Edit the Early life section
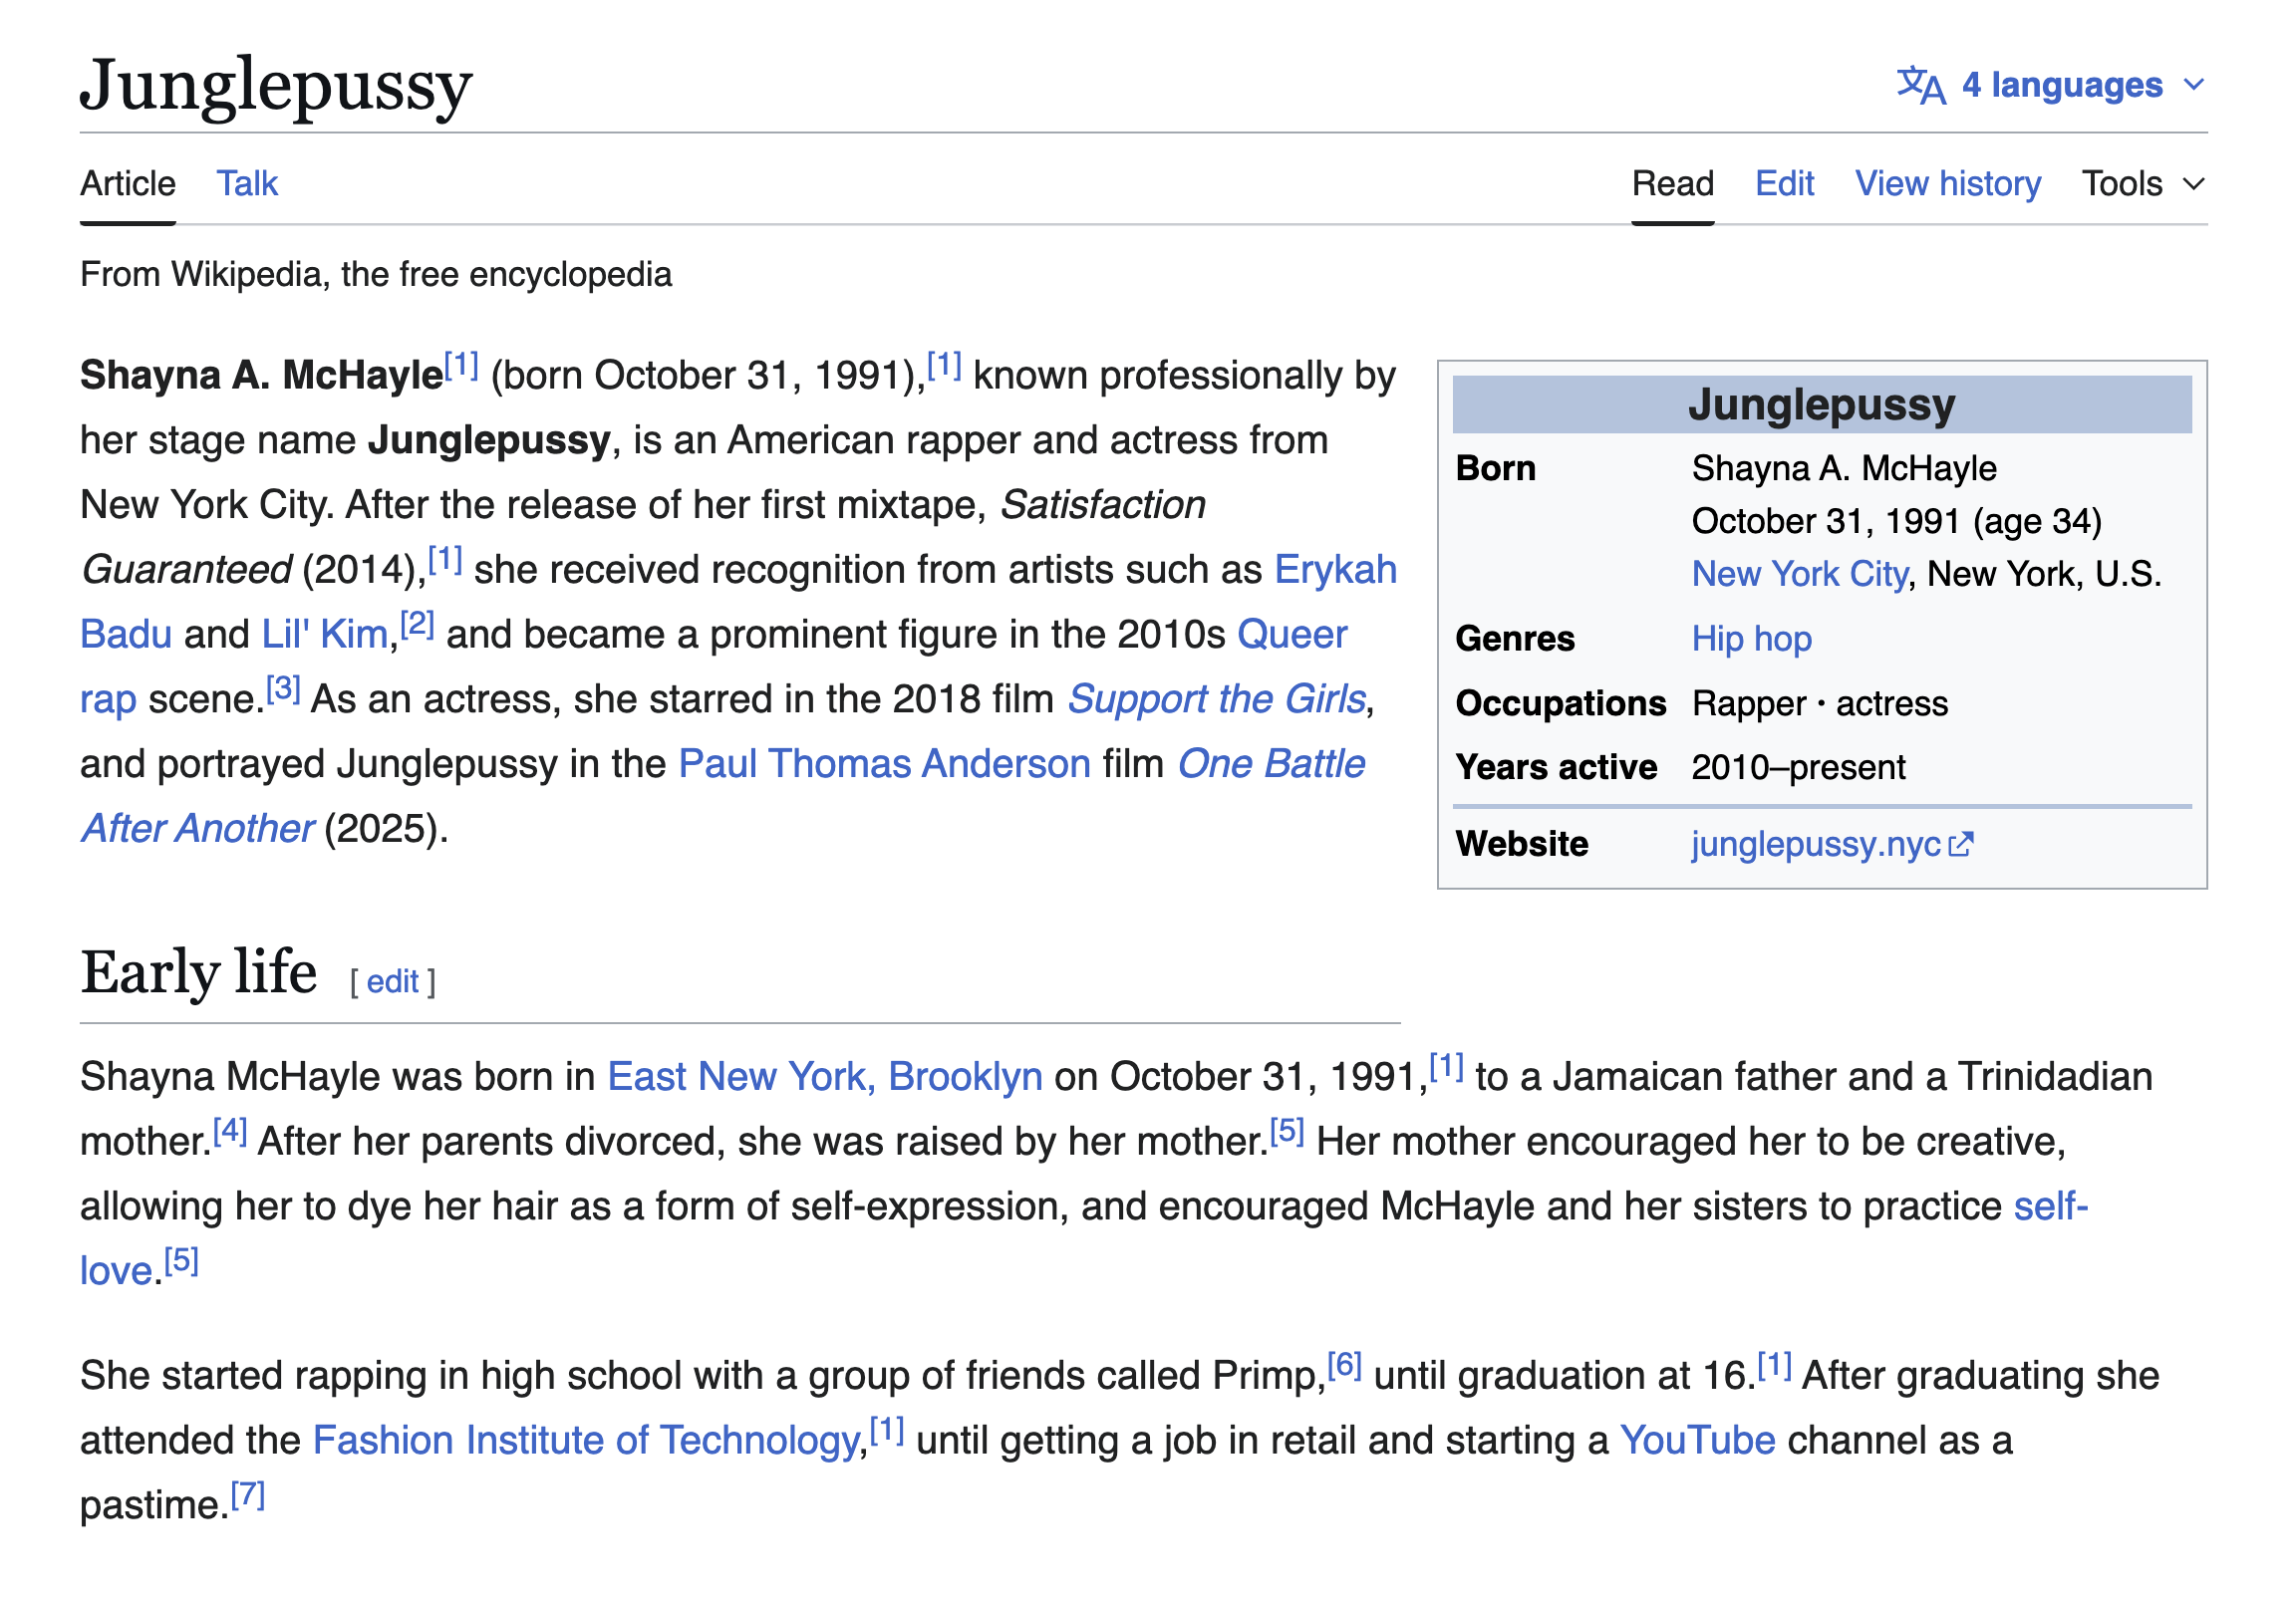This screenshot has height=1602, width=2296. tap(392, 982)
